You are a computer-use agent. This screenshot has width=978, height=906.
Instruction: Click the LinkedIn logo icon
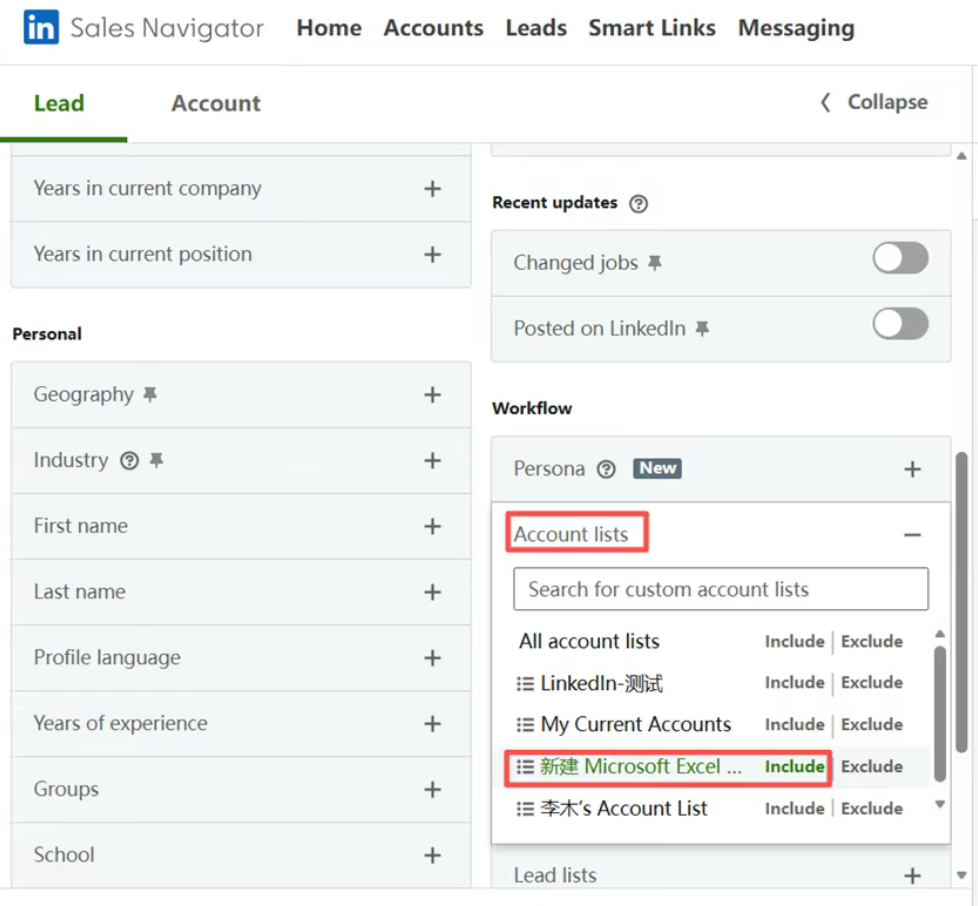(x=41, y=28)
